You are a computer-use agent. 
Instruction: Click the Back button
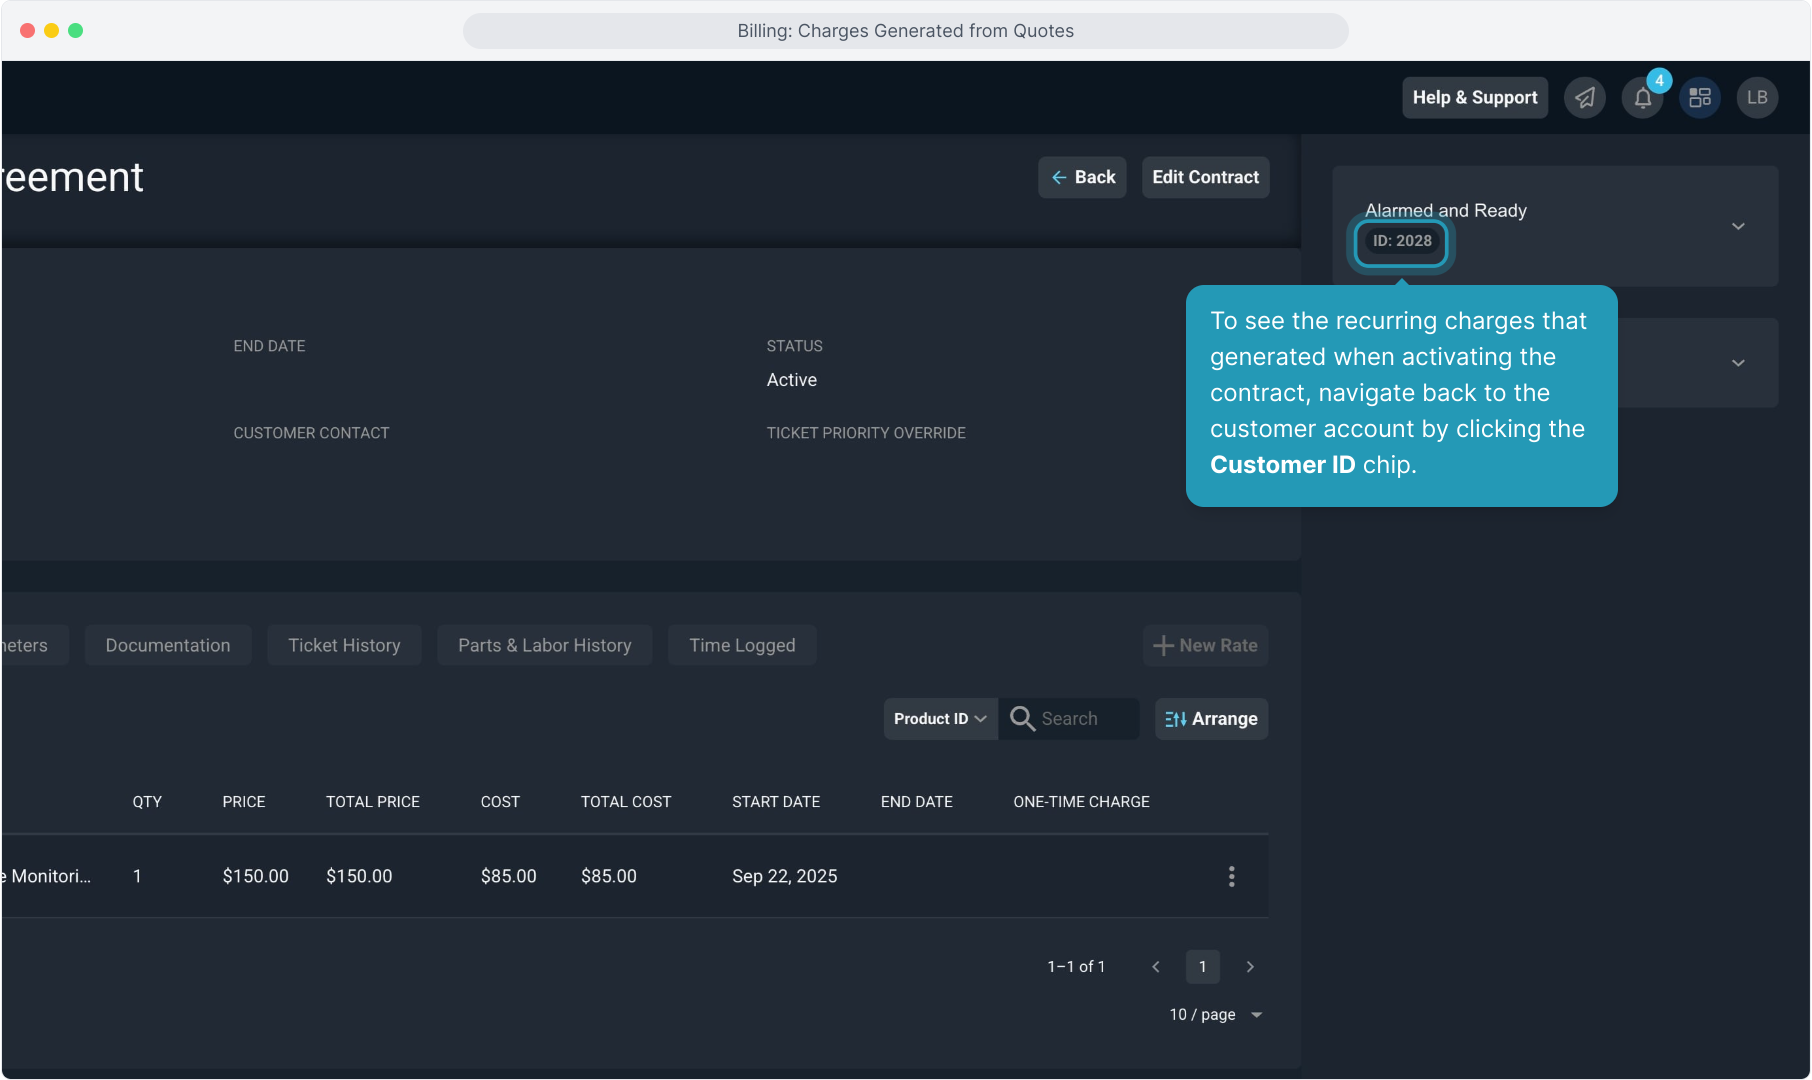tap(1082, 177)
